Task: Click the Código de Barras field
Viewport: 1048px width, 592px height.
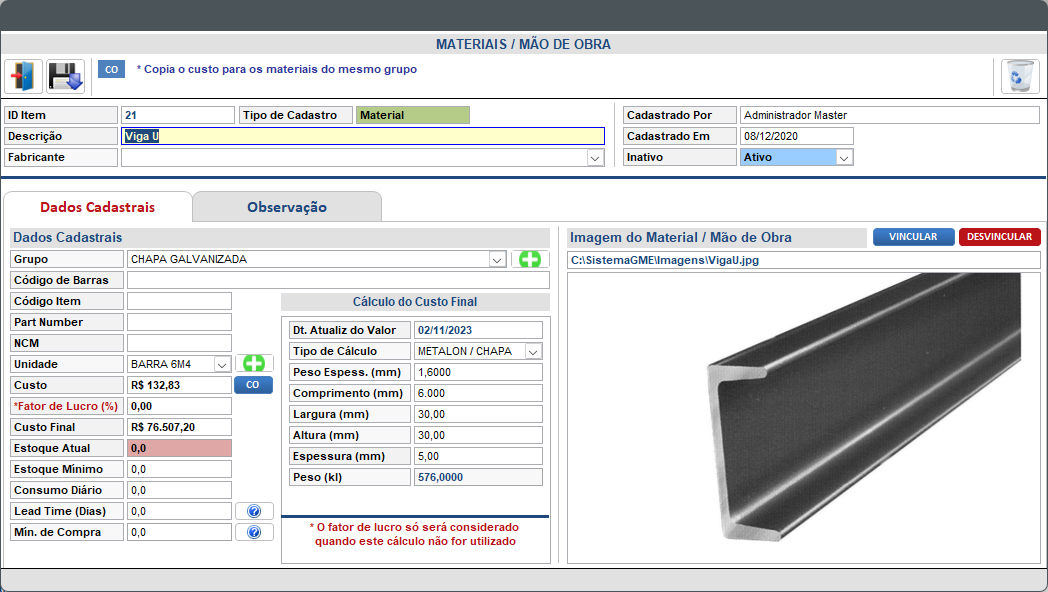Action: tap(338, 280)
